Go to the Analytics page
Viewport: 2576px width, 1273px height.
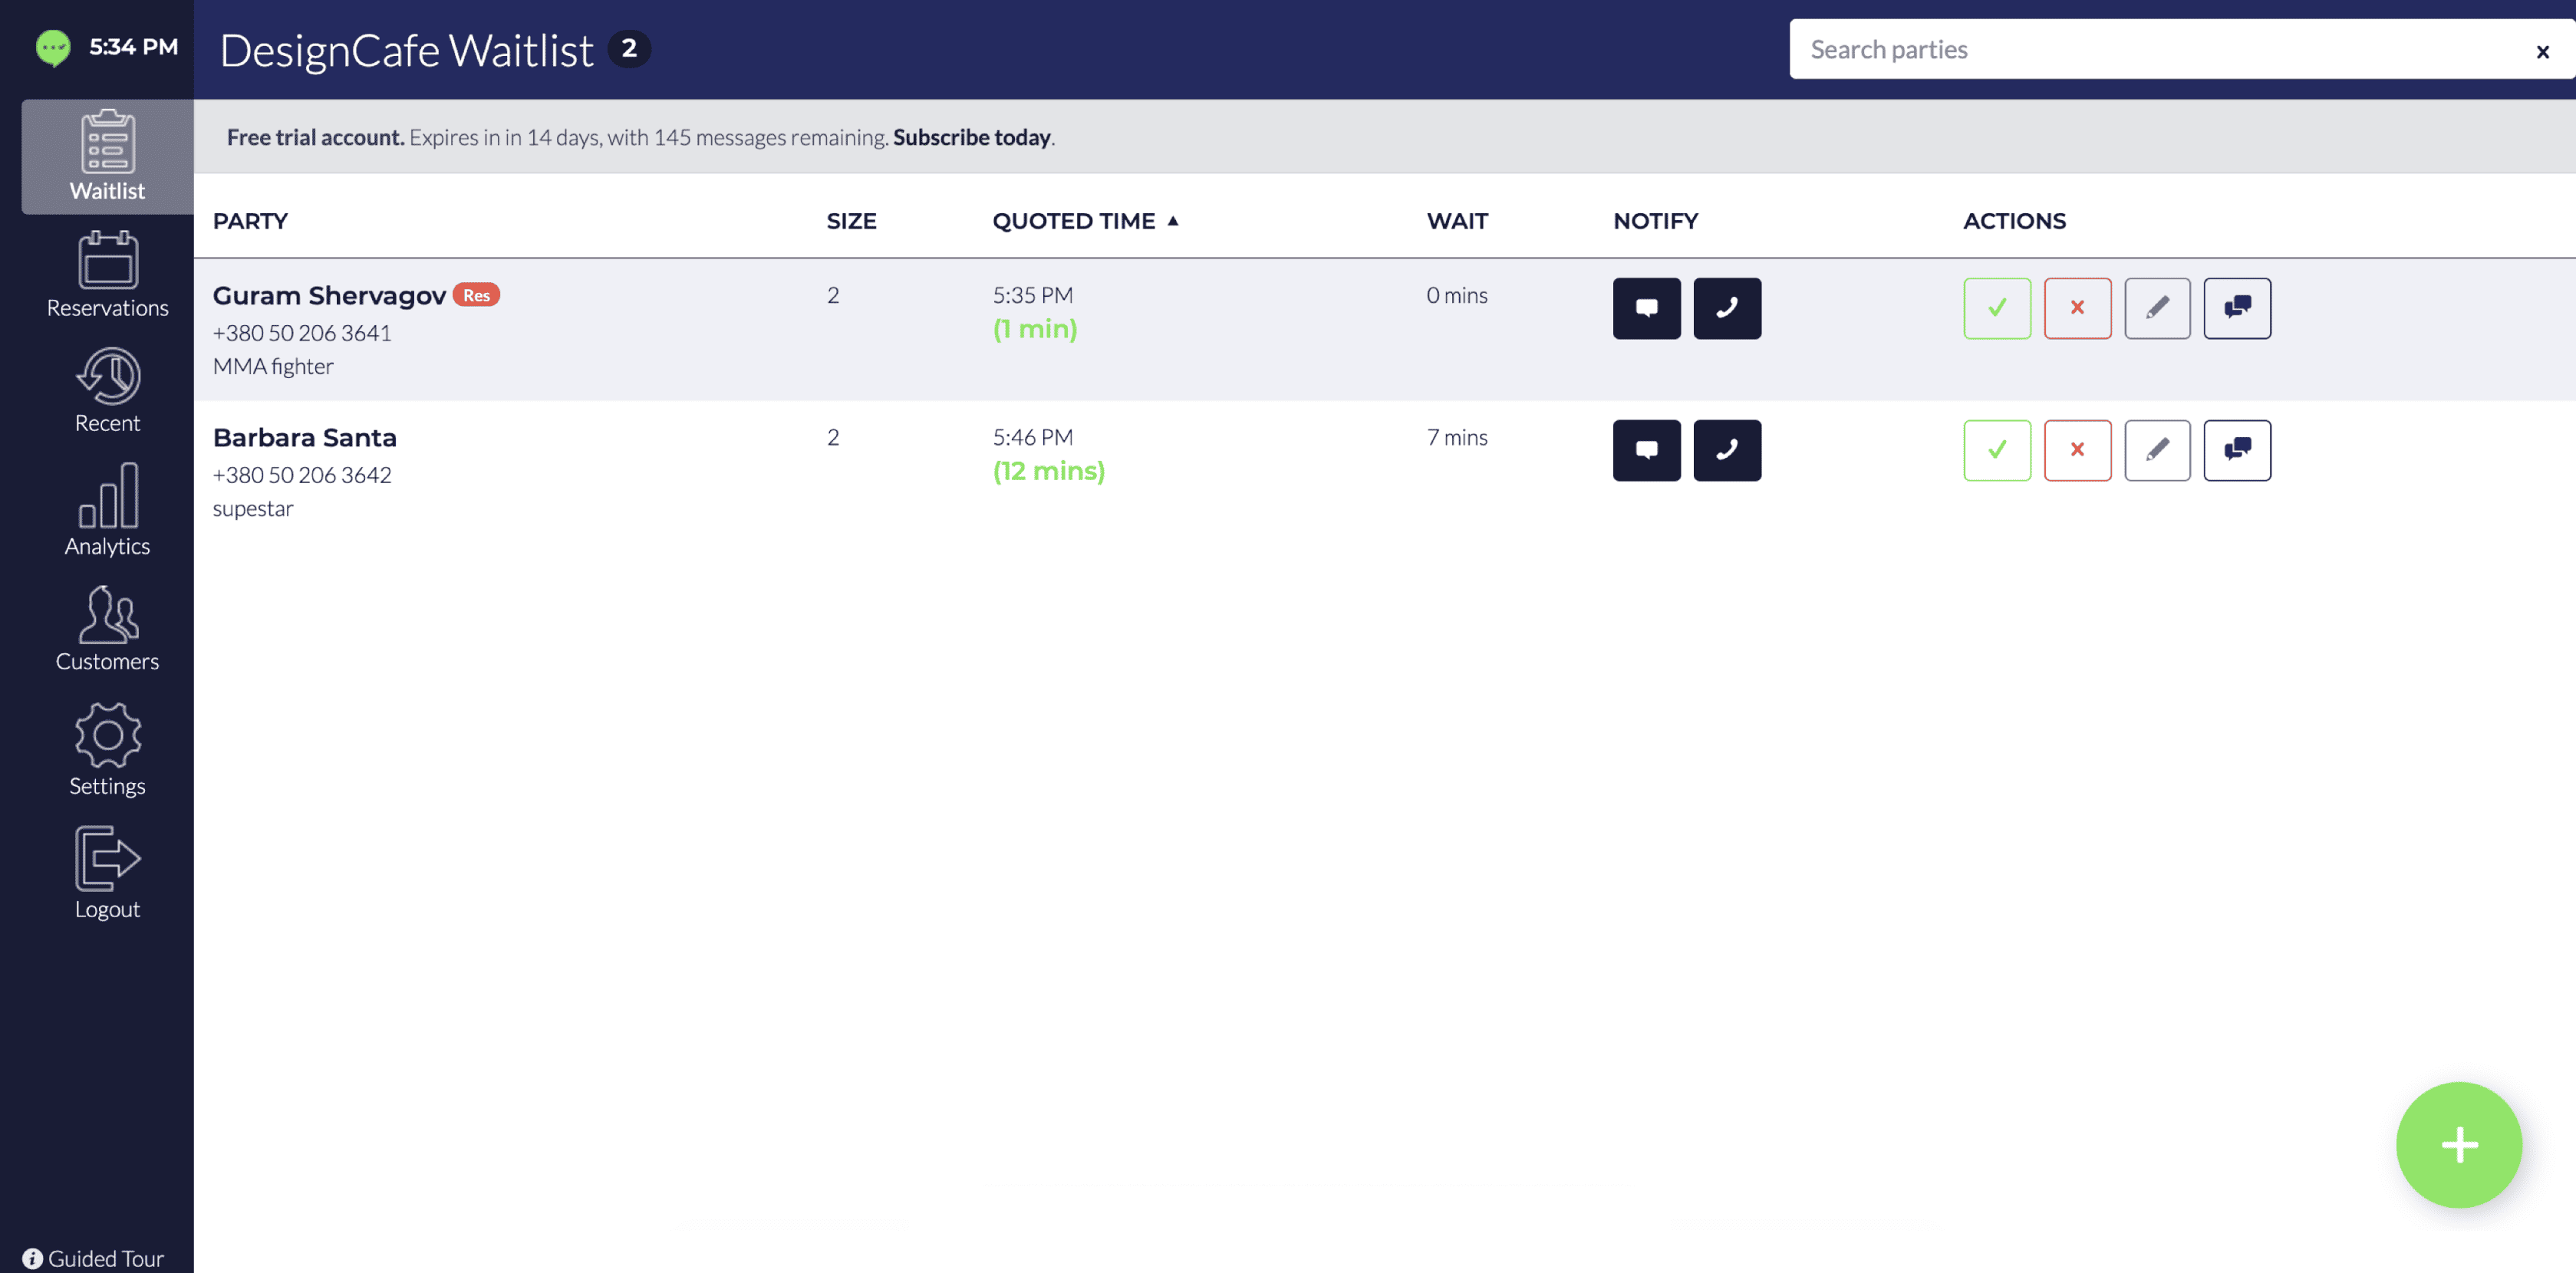(x=107, y=510)
